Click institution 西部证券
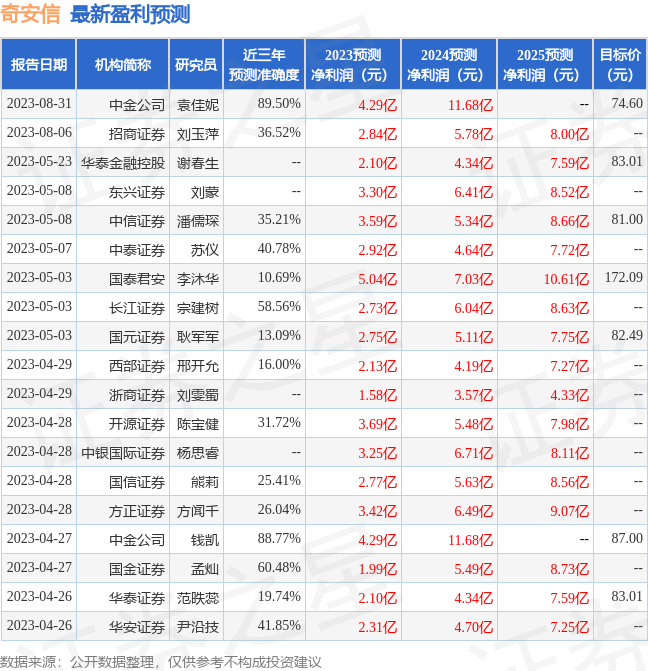 point(137,366)
